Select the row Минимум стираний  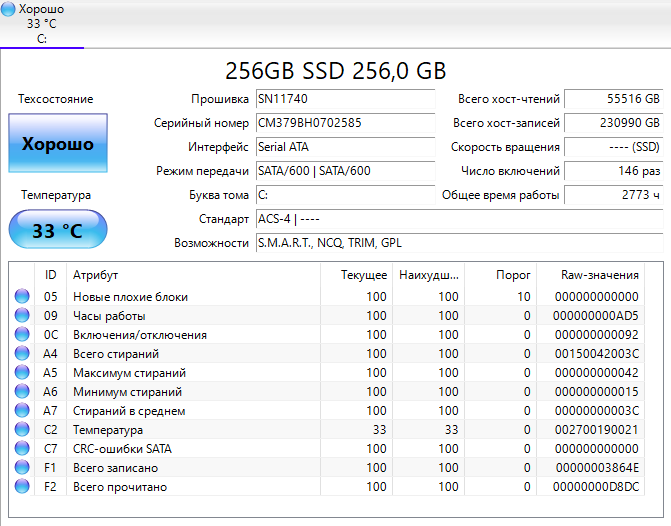(327, 391)
